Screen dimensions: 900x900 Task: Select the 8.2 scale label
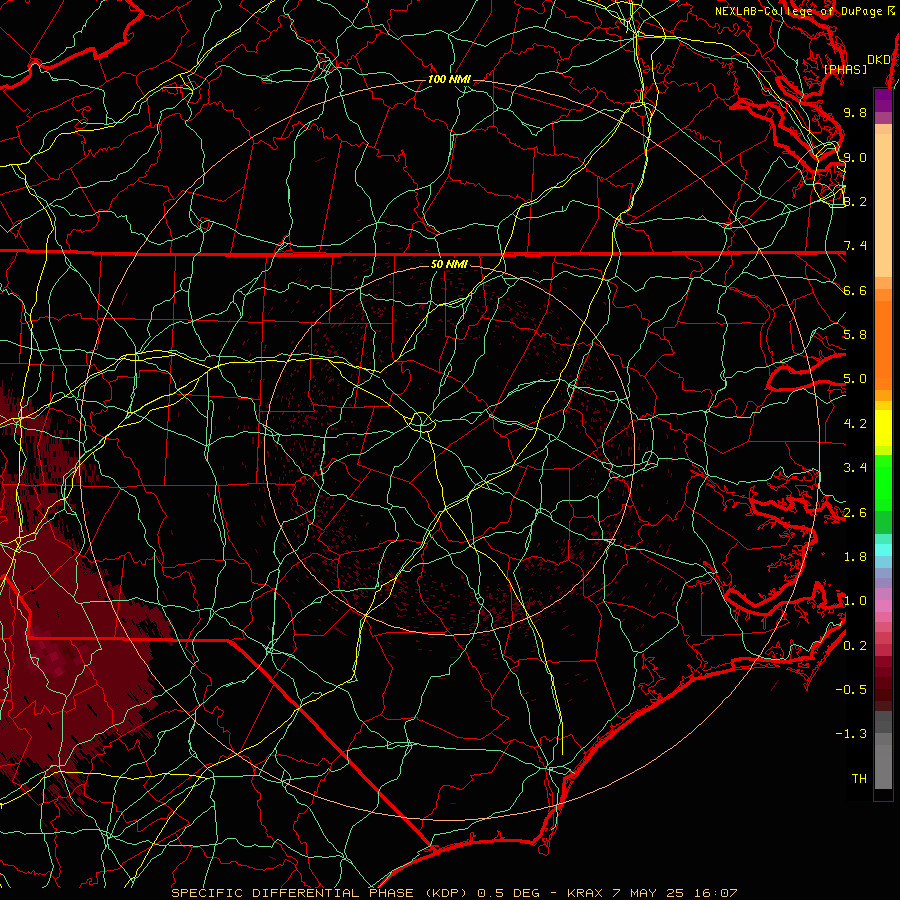click(855, 201)
